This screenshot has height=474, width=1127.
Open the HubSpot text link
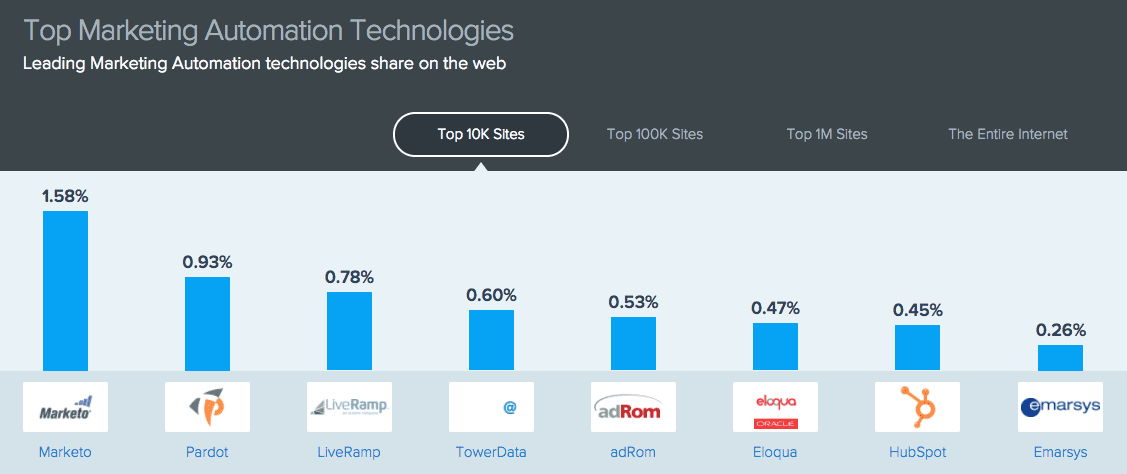click(917, 452)
